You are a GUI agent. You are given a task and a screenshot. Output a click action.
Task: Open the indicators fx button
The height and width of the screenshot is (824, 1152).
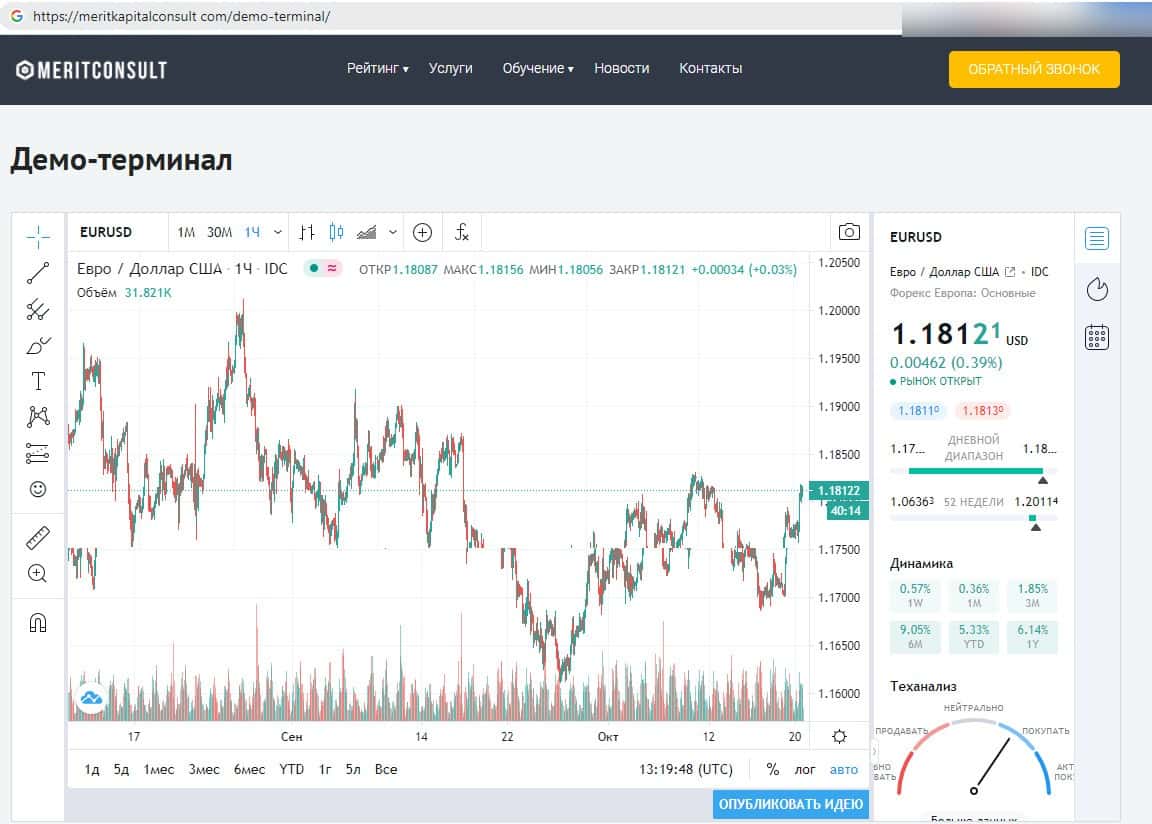[x=462, y=232]
